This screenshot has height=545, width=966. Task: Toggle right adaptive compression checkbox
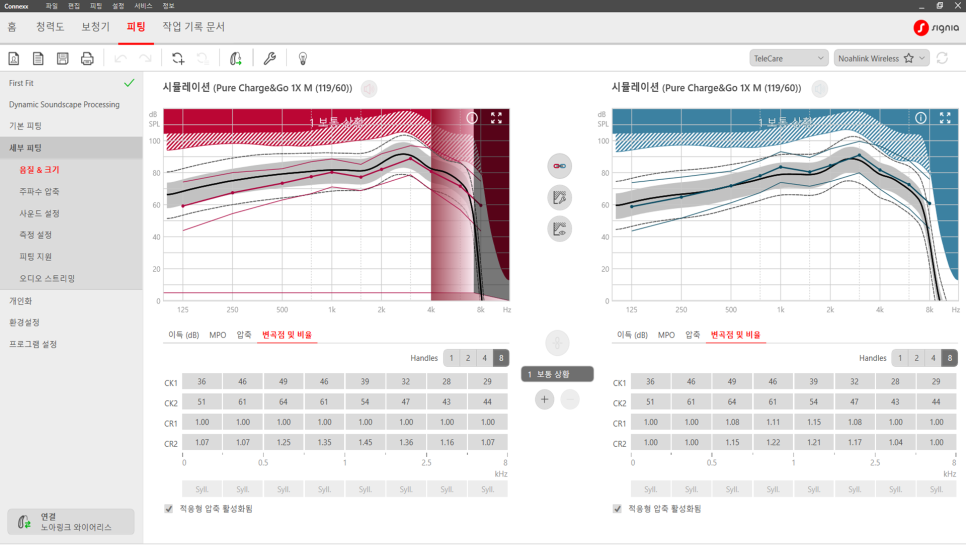point(617,509)
